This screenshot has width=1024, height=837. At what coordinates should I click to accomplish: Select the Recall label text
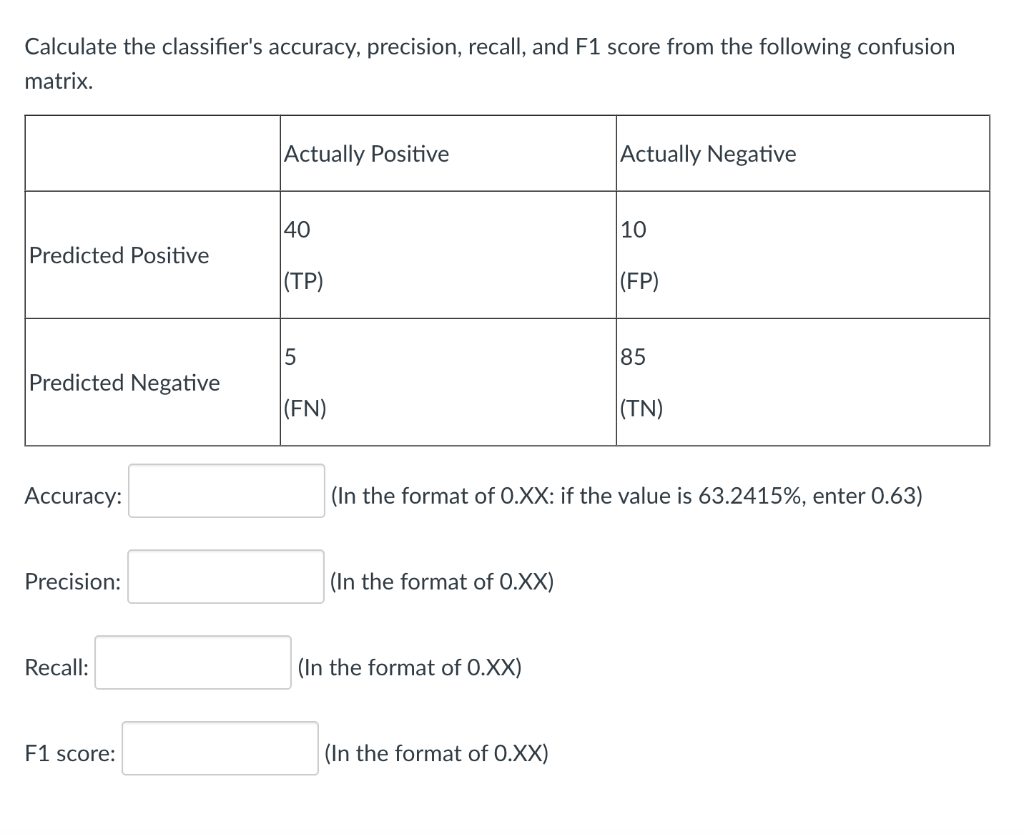[x=57, y=666]
